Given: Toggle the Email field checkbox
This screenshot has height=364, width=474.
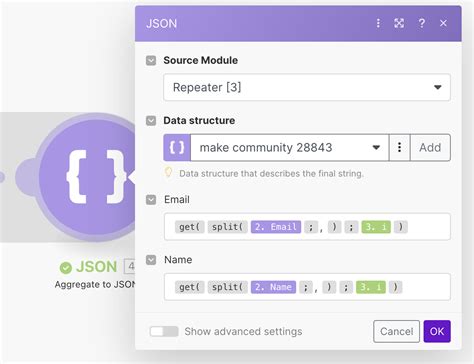Looking at the screenshot, I should point(151,200).
